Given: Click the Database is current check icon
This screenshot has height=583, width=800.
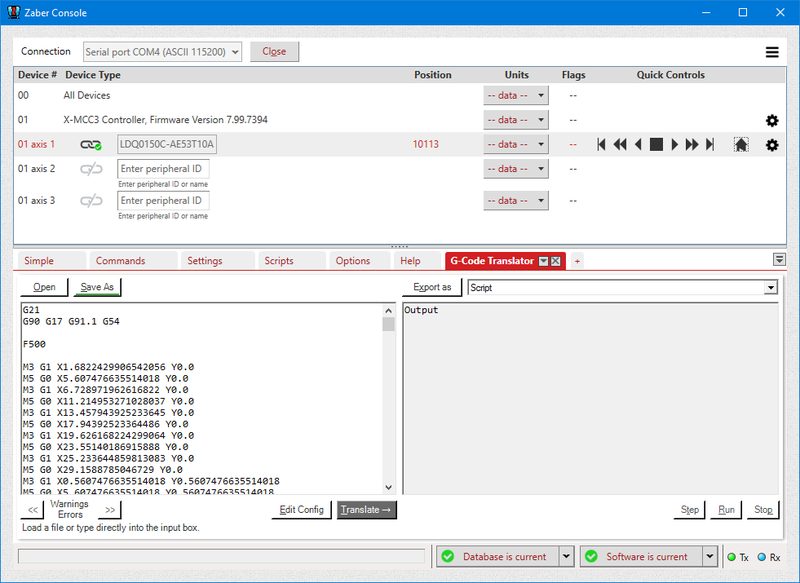Looking at the screenshot, I should pyautogui.click(x=448, y=556).
